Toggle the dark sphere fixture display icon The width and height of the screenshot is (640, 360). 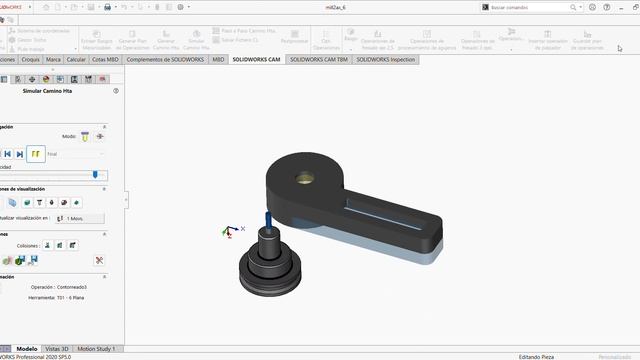point(64,202)
